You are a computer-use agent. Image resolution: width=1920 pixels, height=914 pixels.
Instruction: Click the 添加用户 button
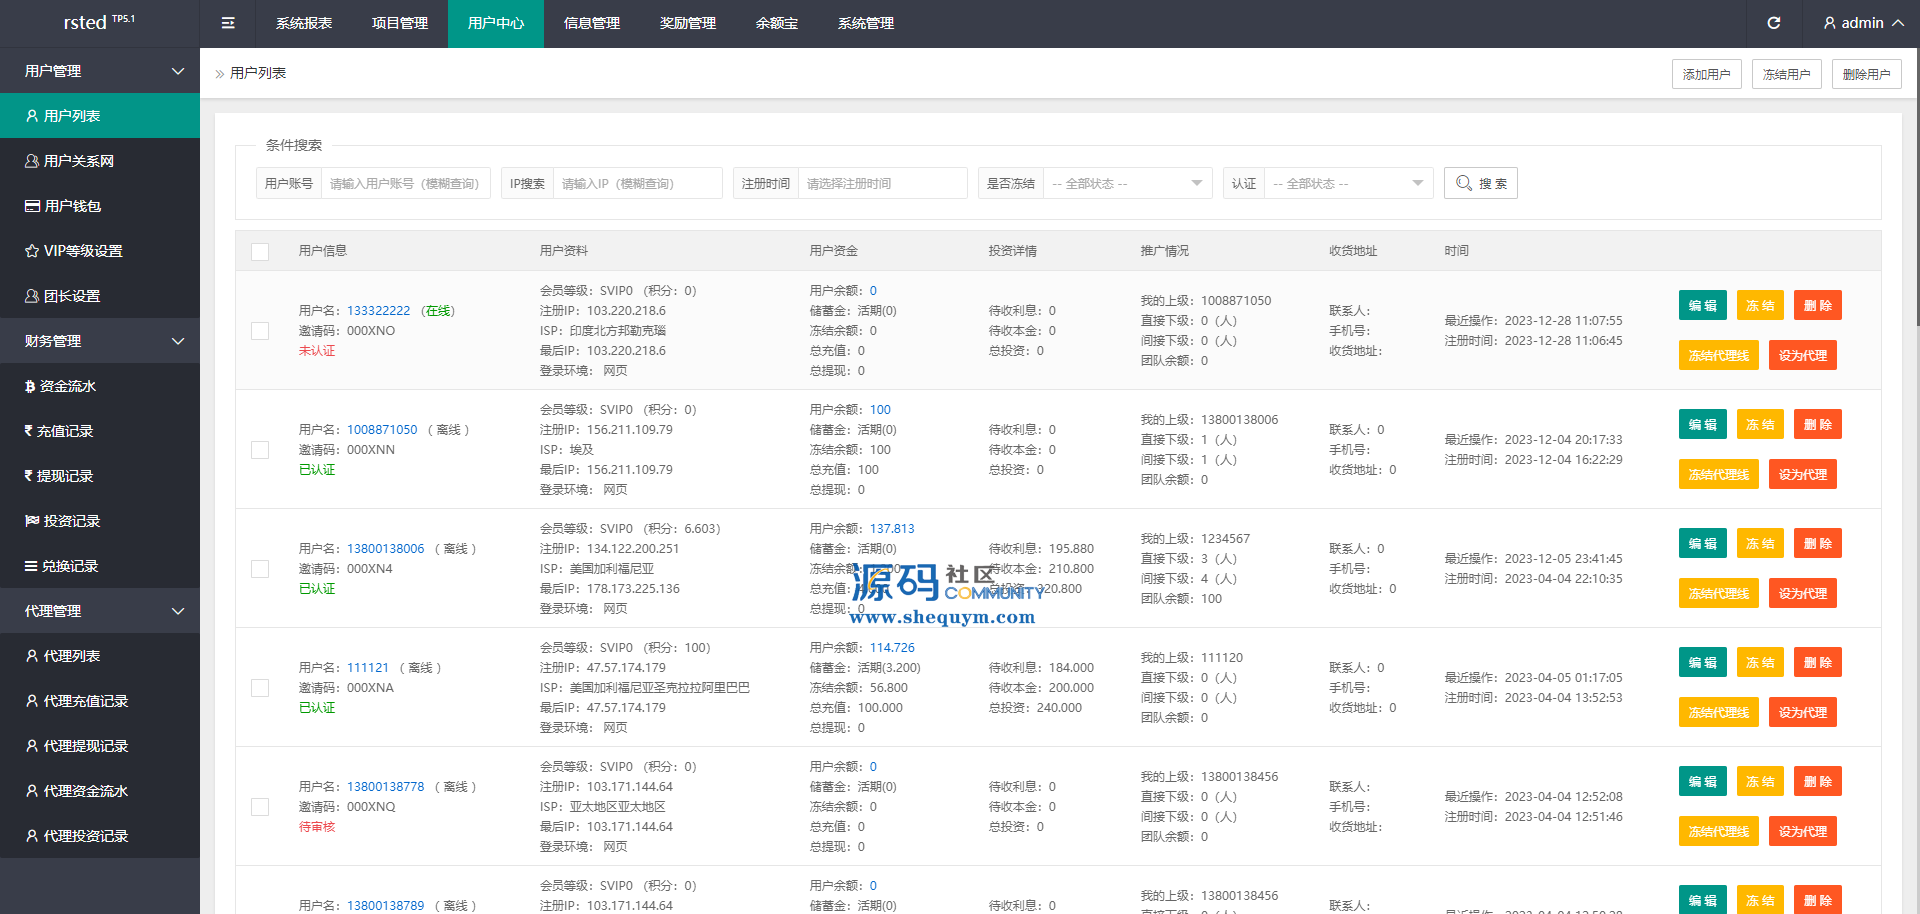[x=1707, y=74]
